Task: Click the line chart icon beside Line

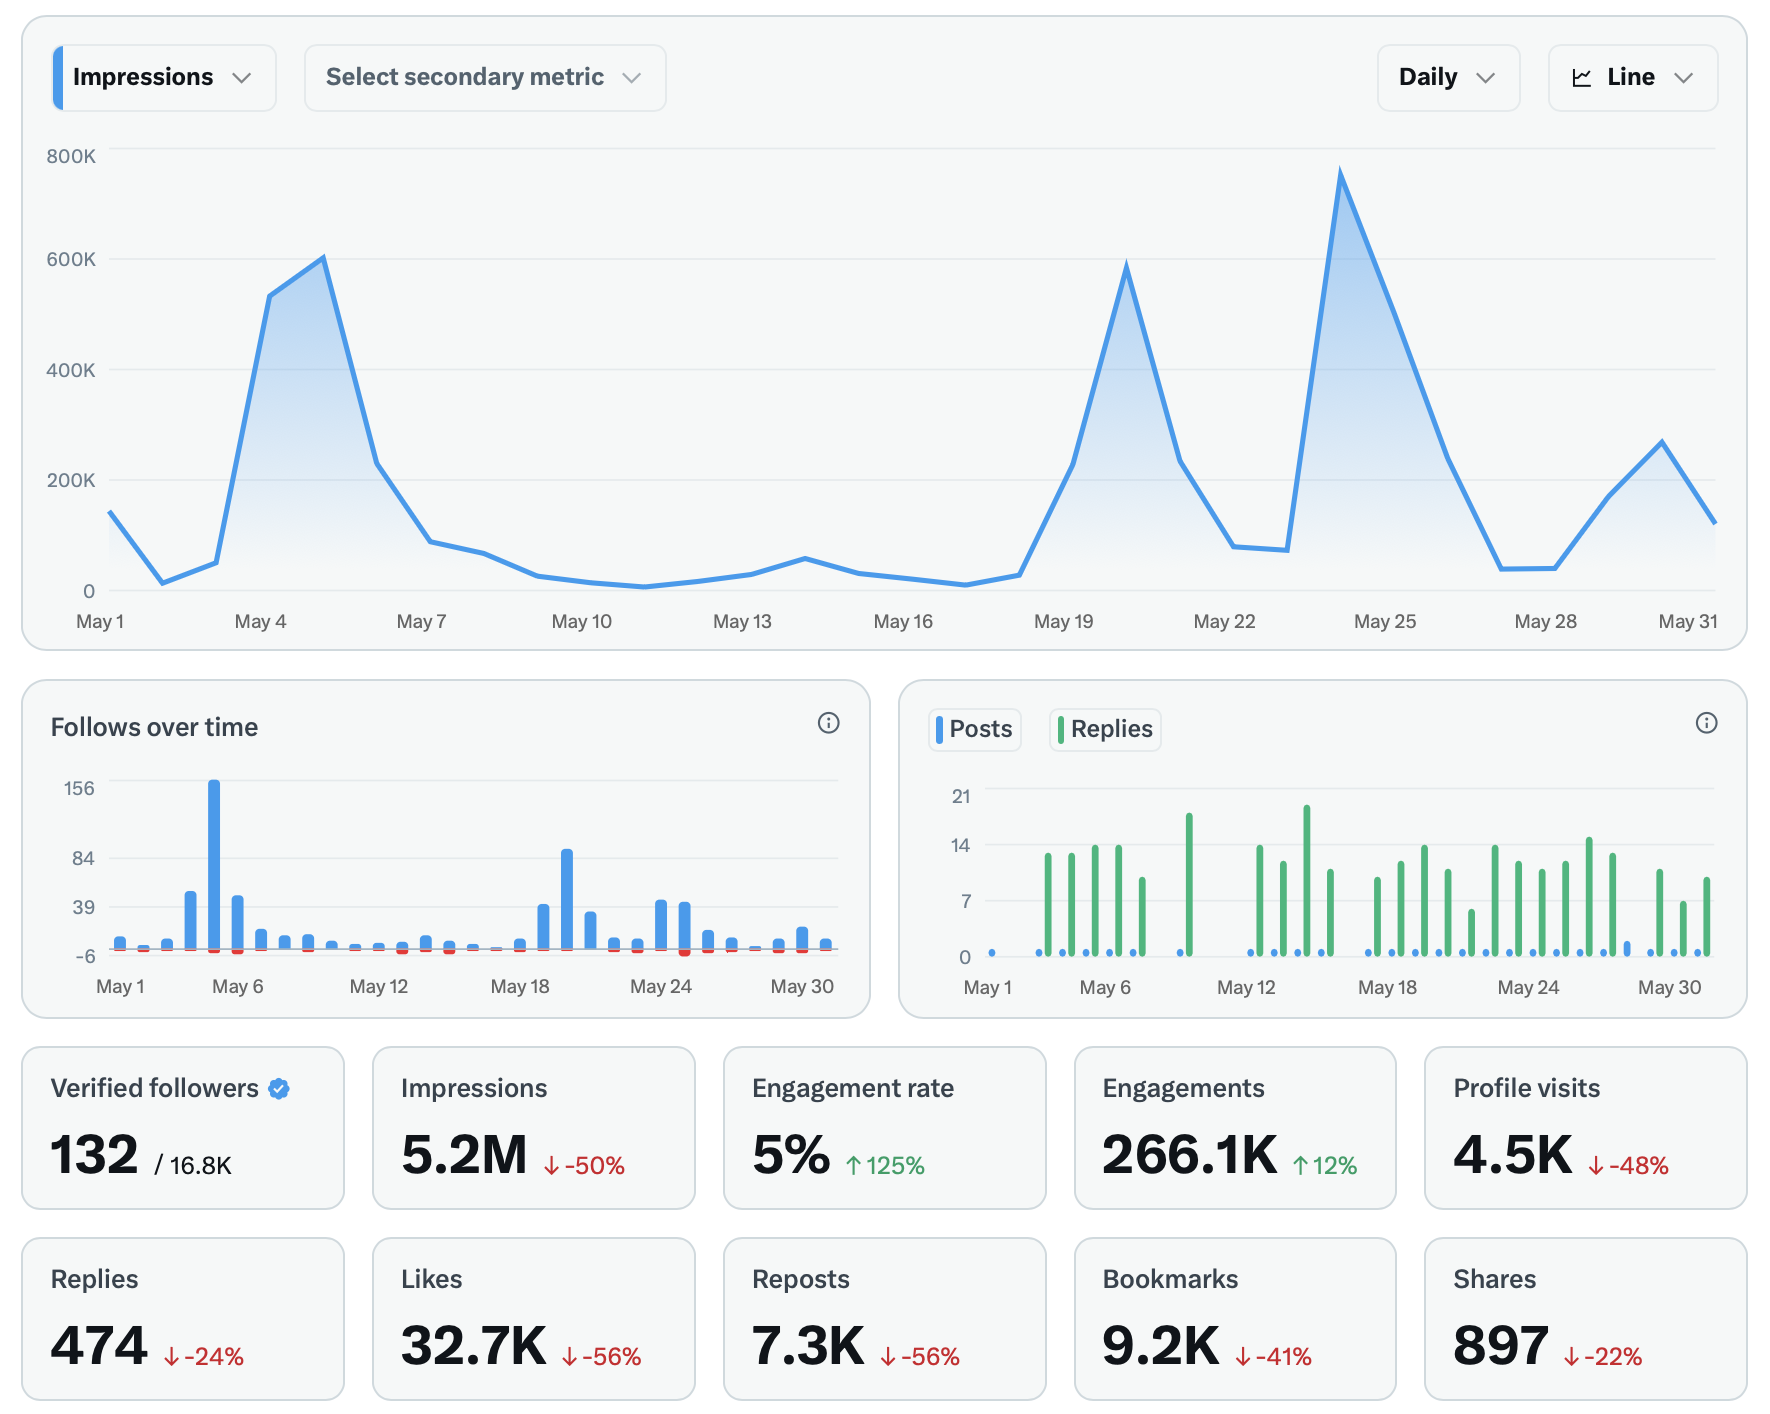Action: click(x=1581, y=78)
